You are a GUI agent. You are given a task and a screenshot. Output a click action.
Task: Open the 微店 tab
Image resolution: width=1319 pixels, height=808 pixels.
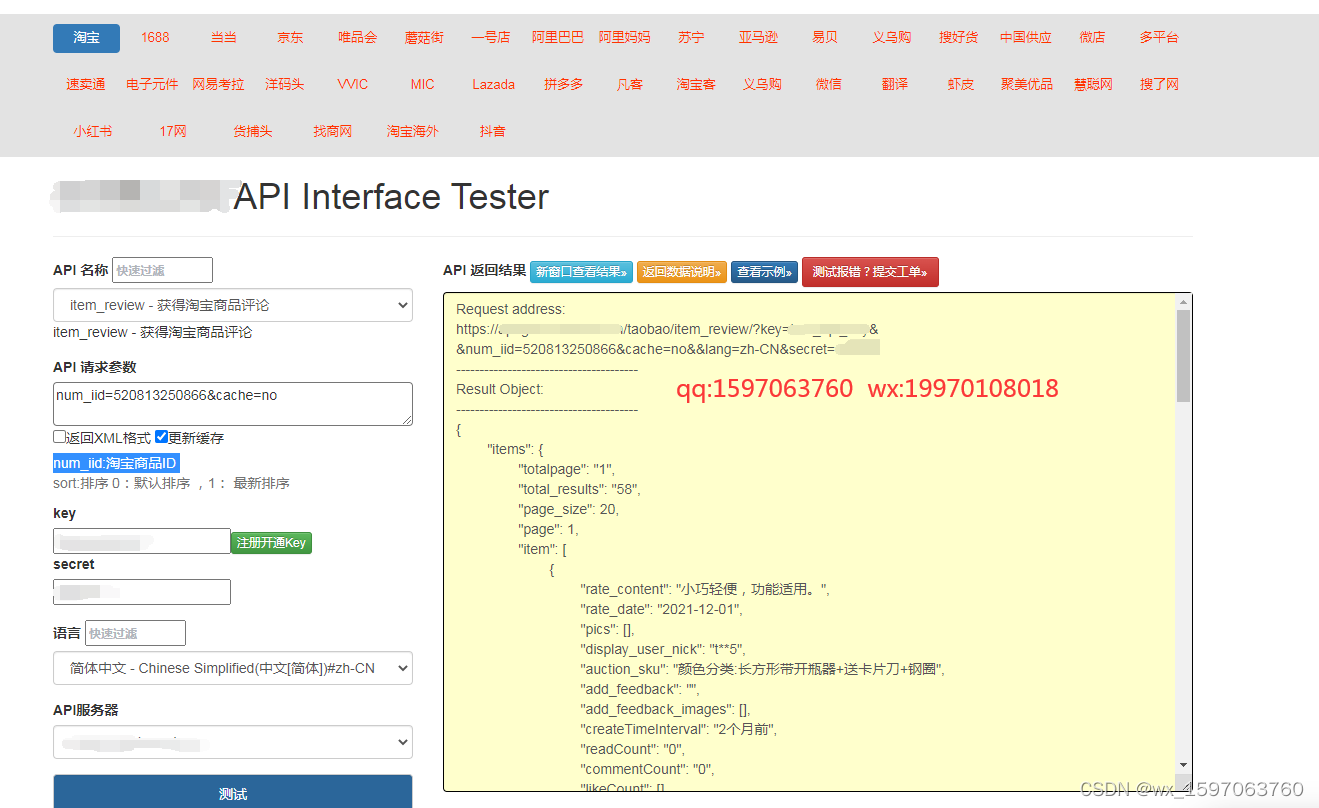tap(1093, 38)
